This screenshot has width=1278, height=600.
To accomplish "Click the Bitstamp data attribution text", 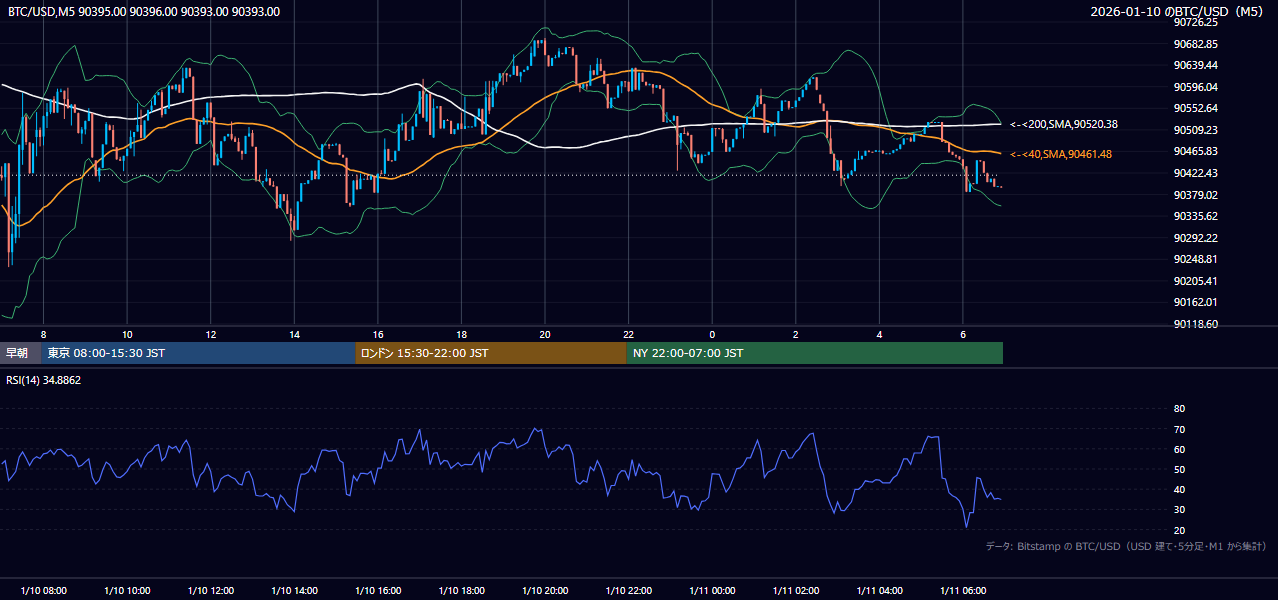I will [1126, 546].
